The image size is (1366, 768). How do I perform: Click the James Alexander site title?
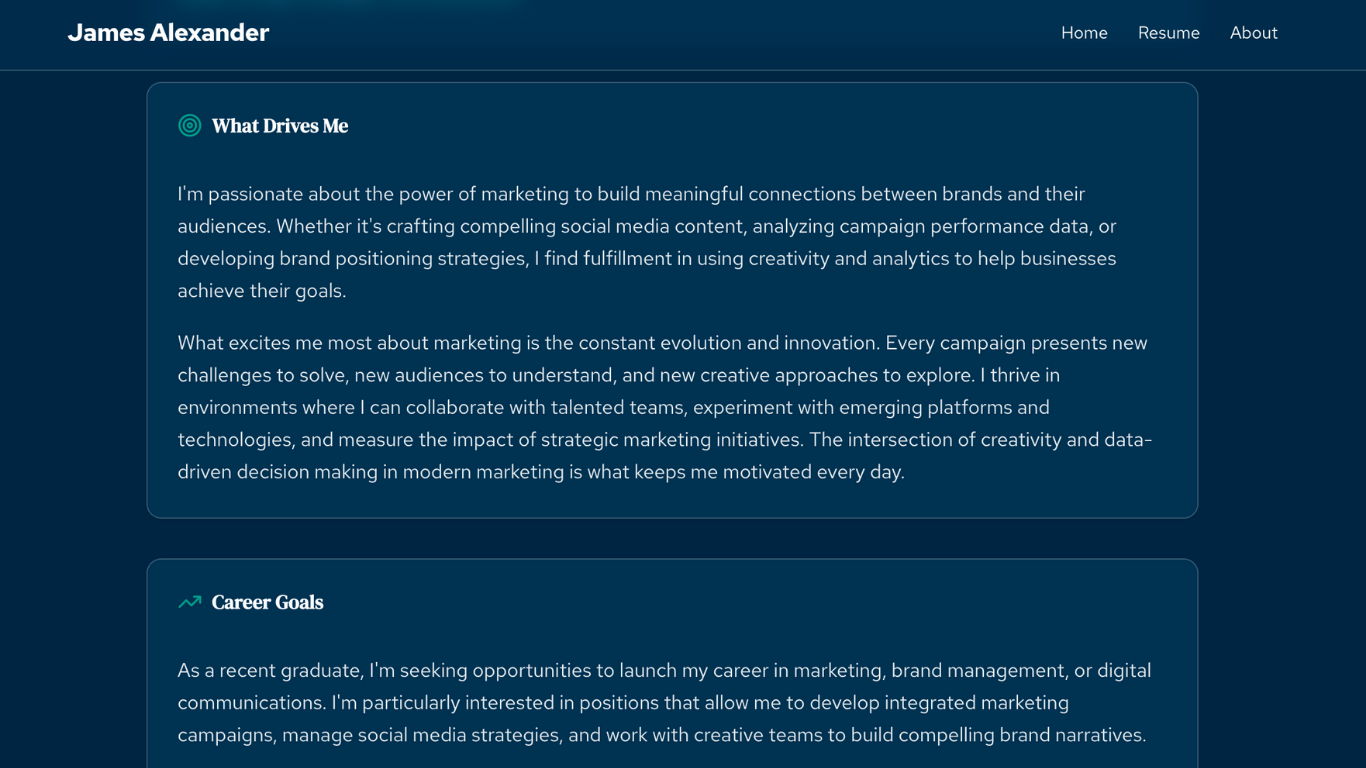[x=167, y=32]
